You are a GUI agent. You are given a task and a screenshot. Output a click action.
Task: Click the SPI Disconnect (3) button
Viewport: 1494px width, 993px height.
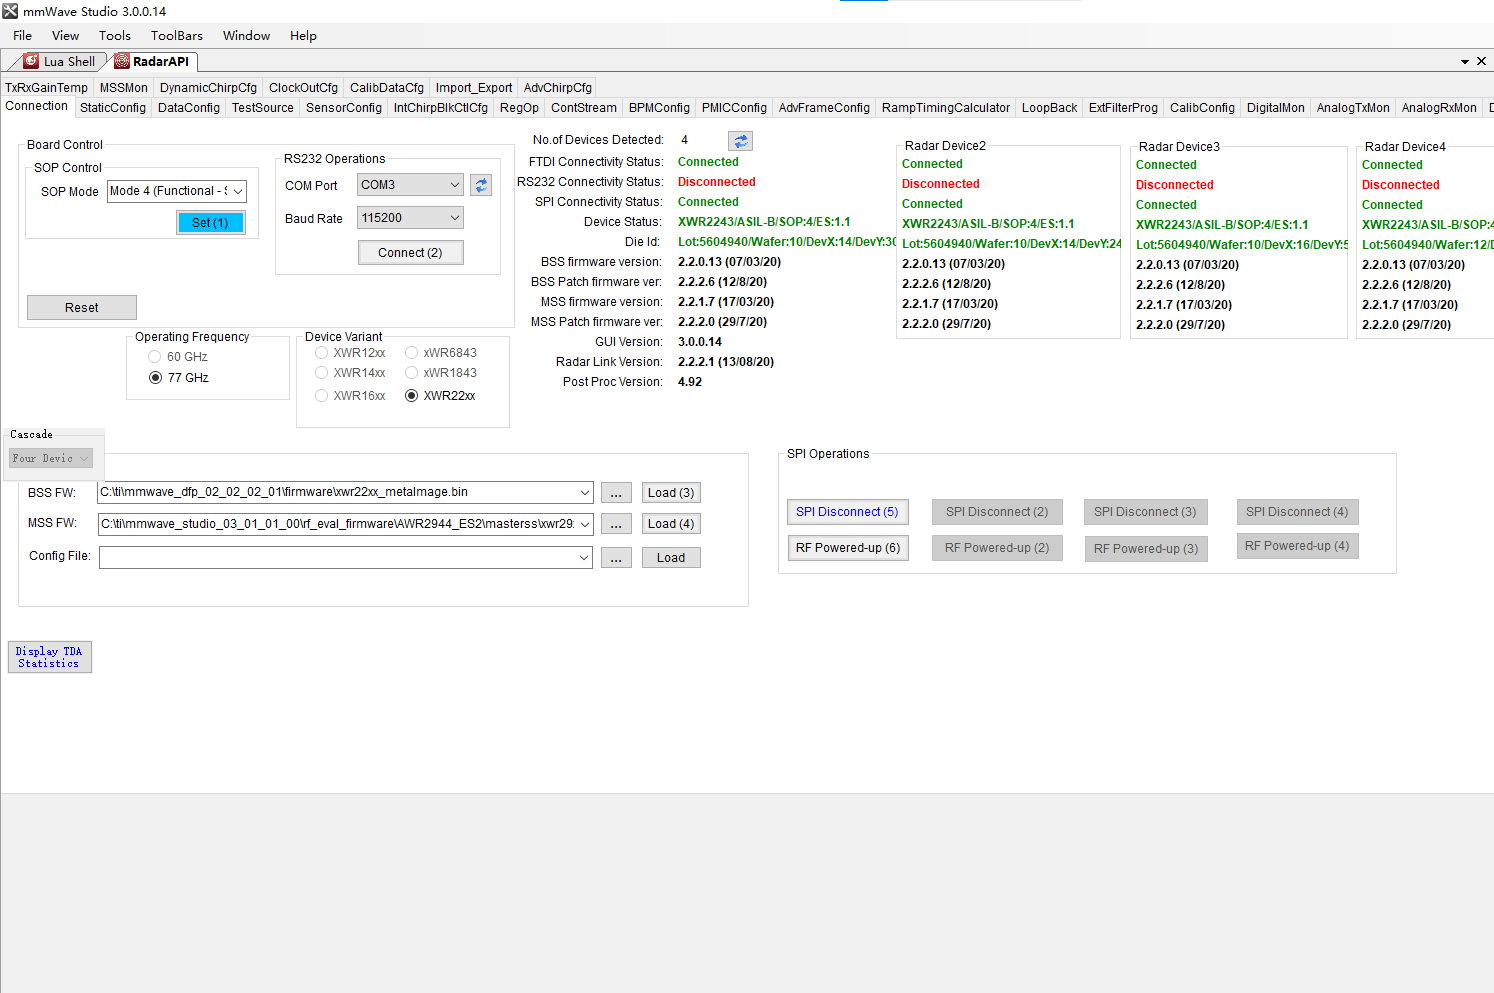pos(1145,512)
